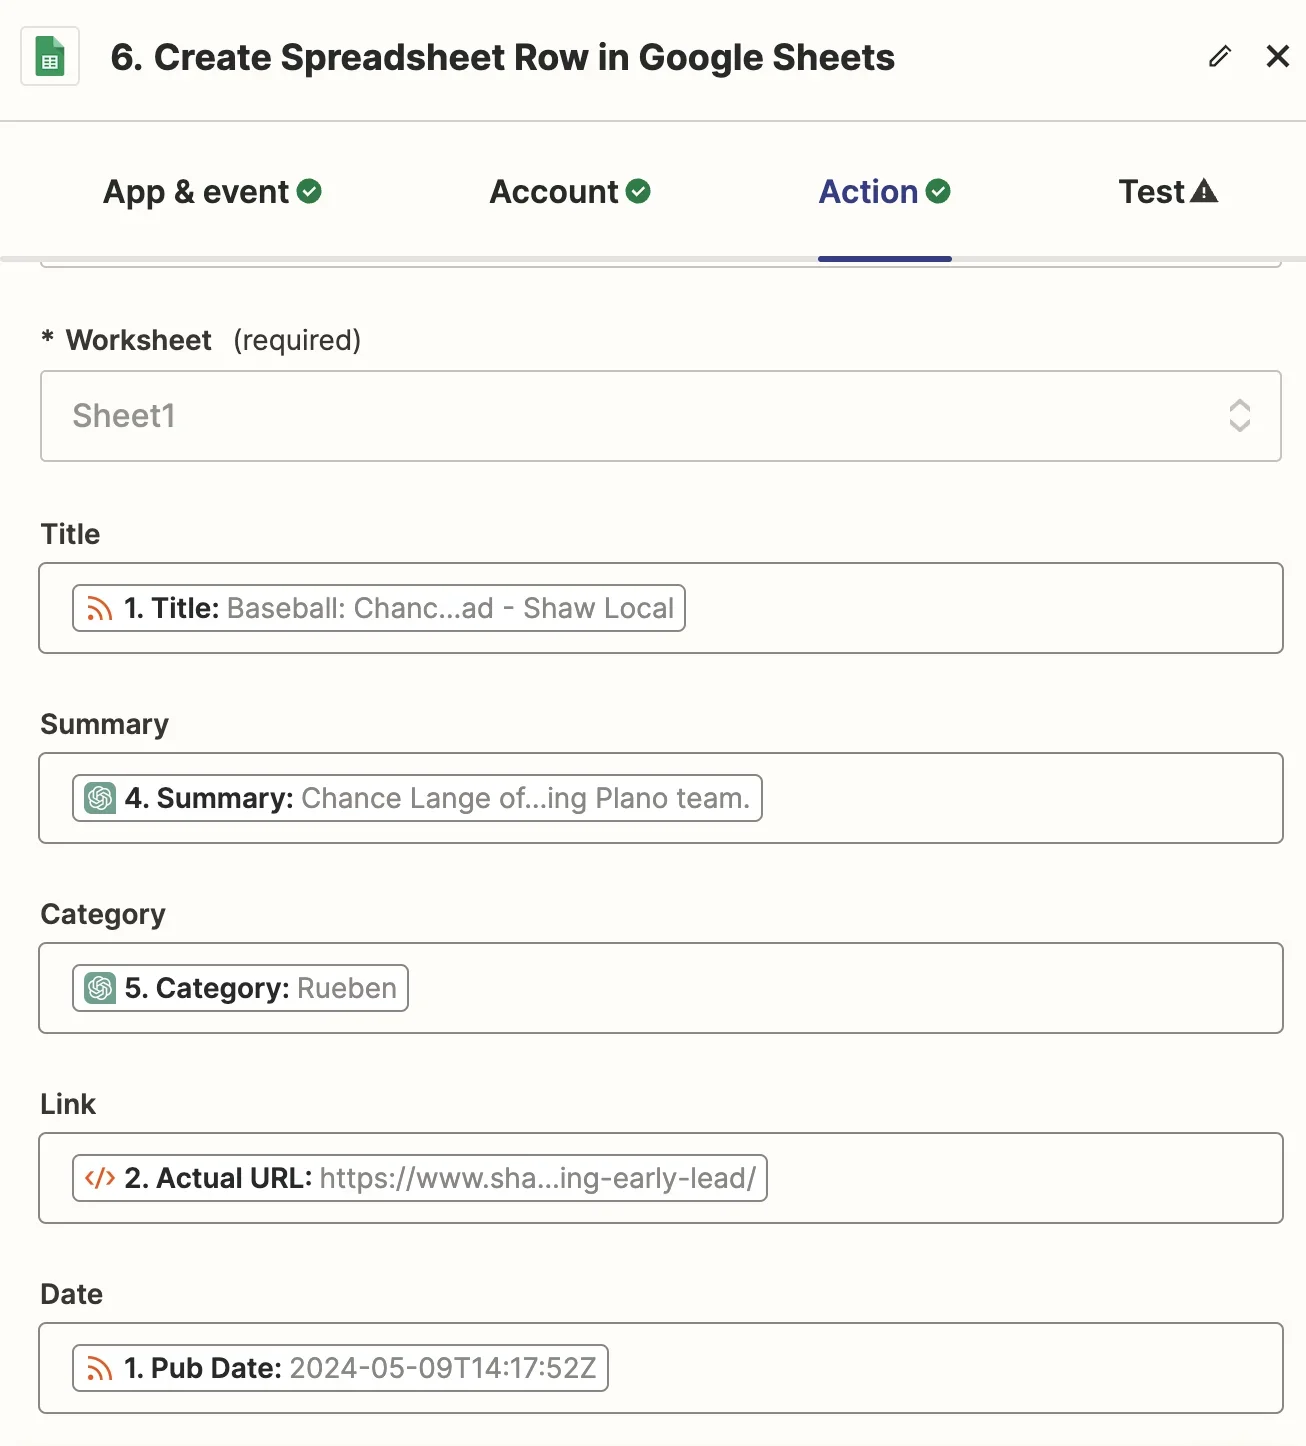Click the RSS icon in Date pill
This screenshot has width=1306, height=1446.
tap(99, 1368)
